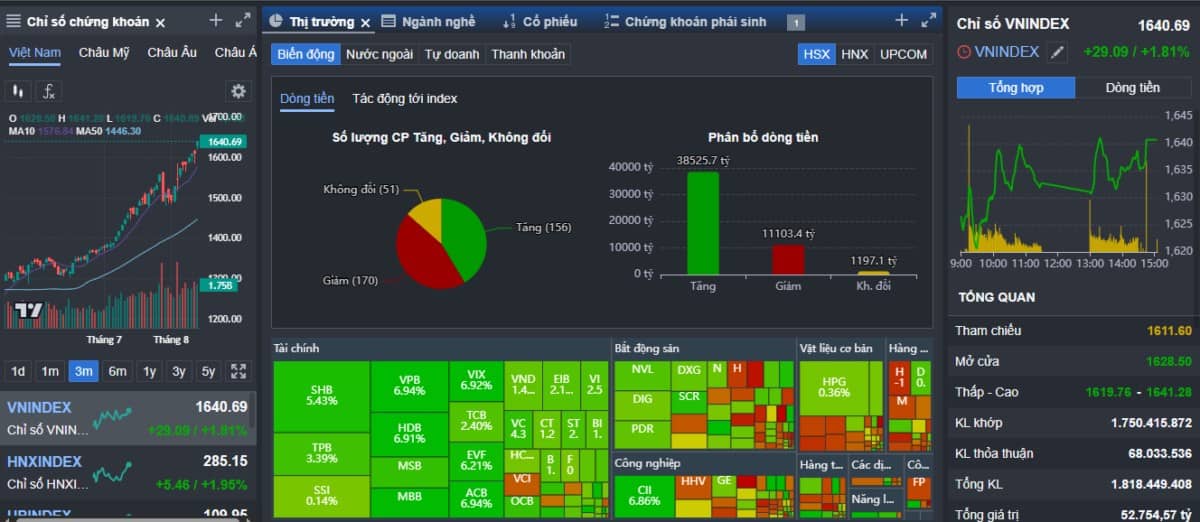
Task: Click the HNXINDEX sparkline in the index list
Action: click(113, 470)
